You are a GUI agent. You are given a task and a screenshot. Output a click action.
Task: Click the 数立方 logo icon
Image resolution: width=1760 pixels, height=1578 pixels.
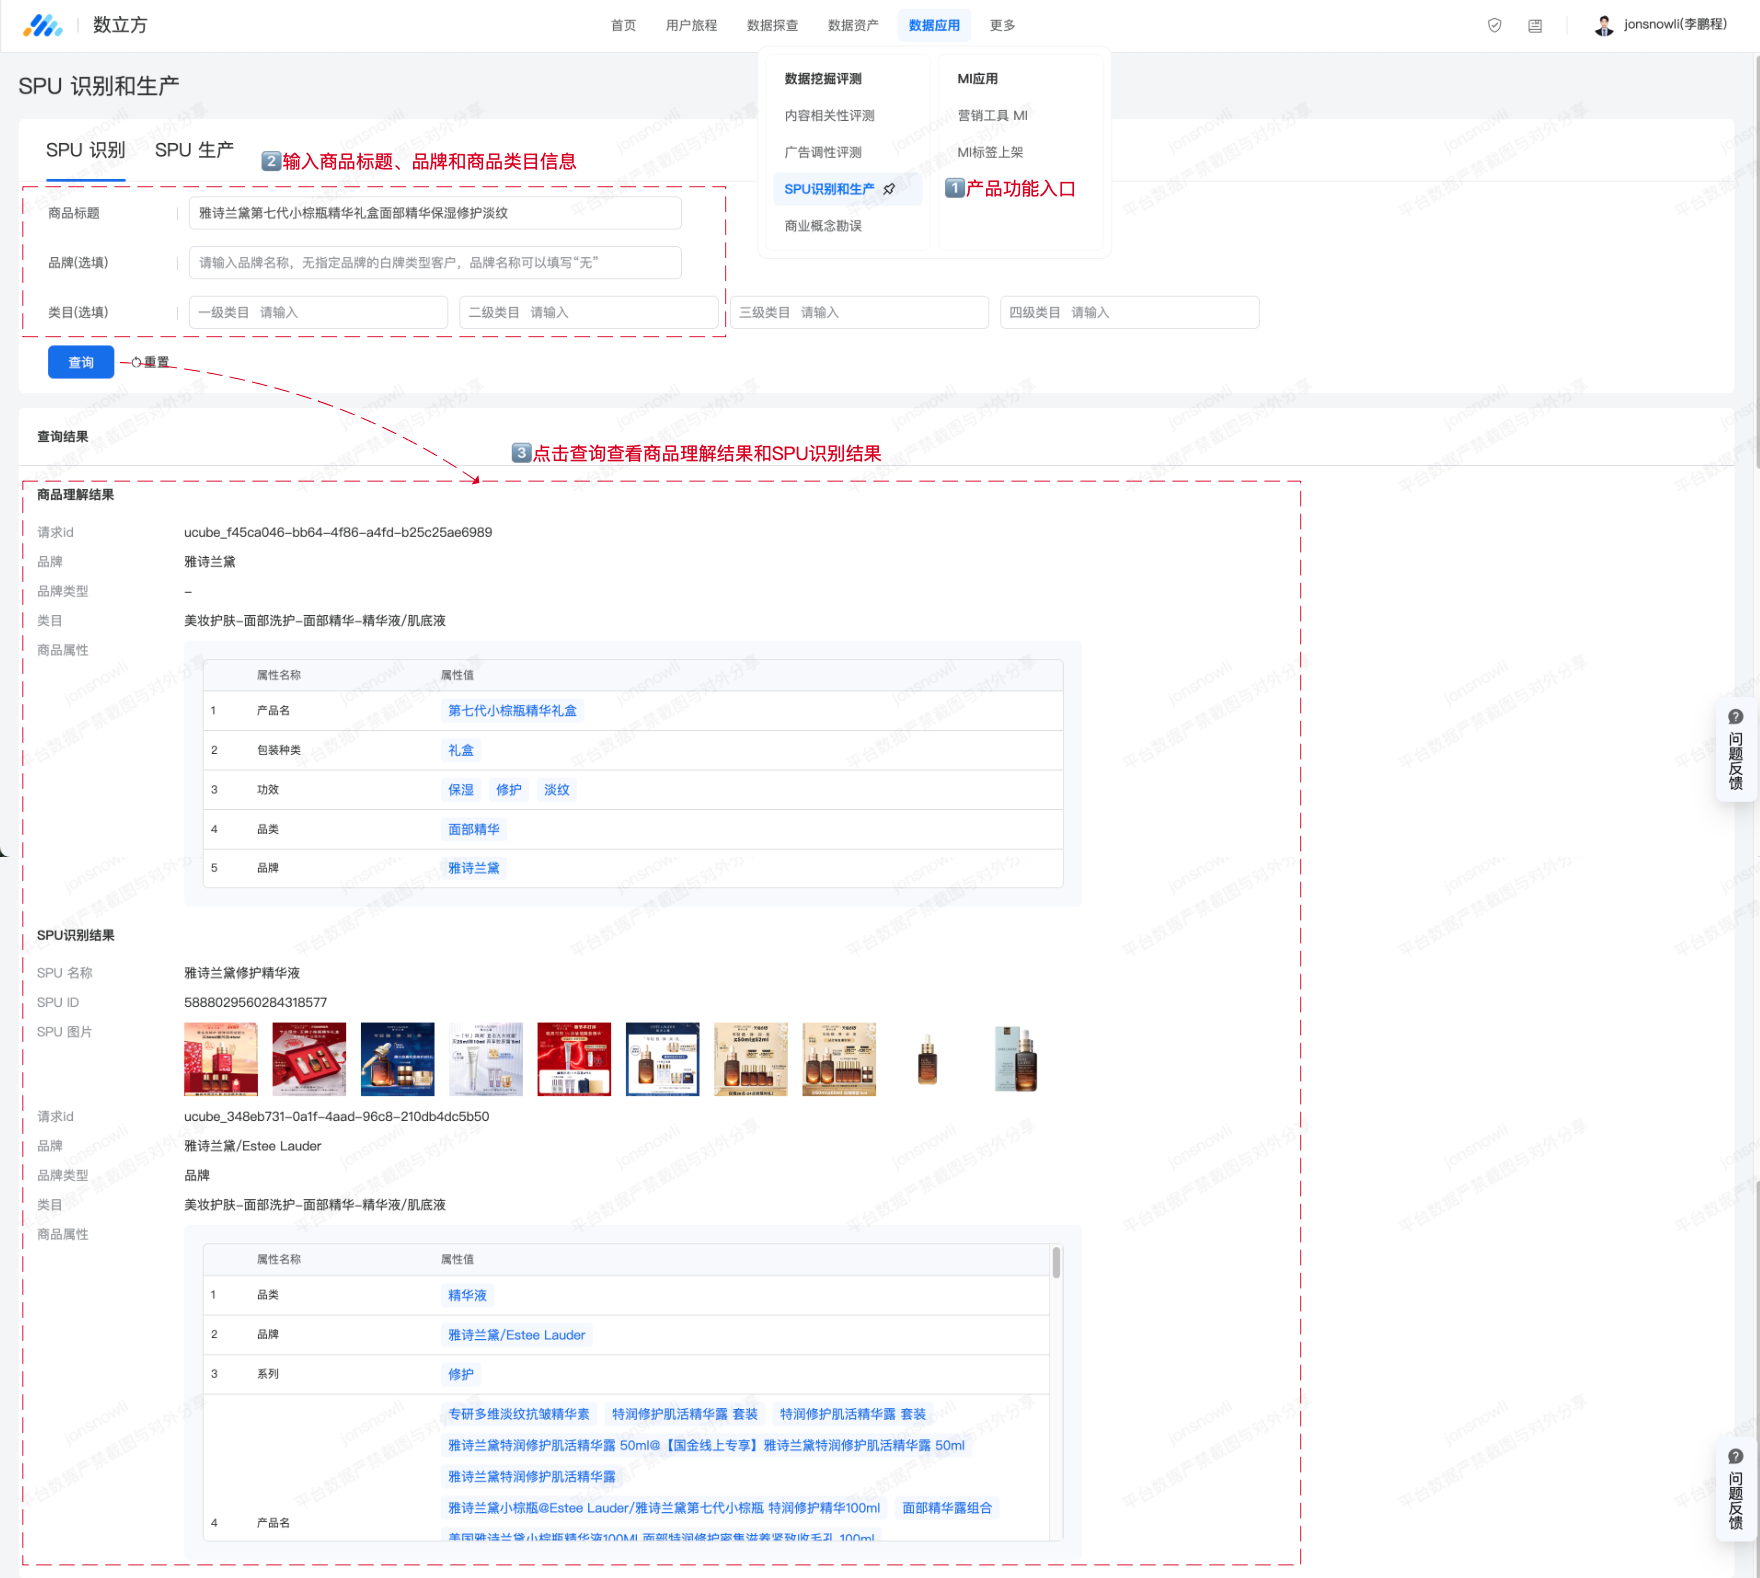tap(42, 25)
